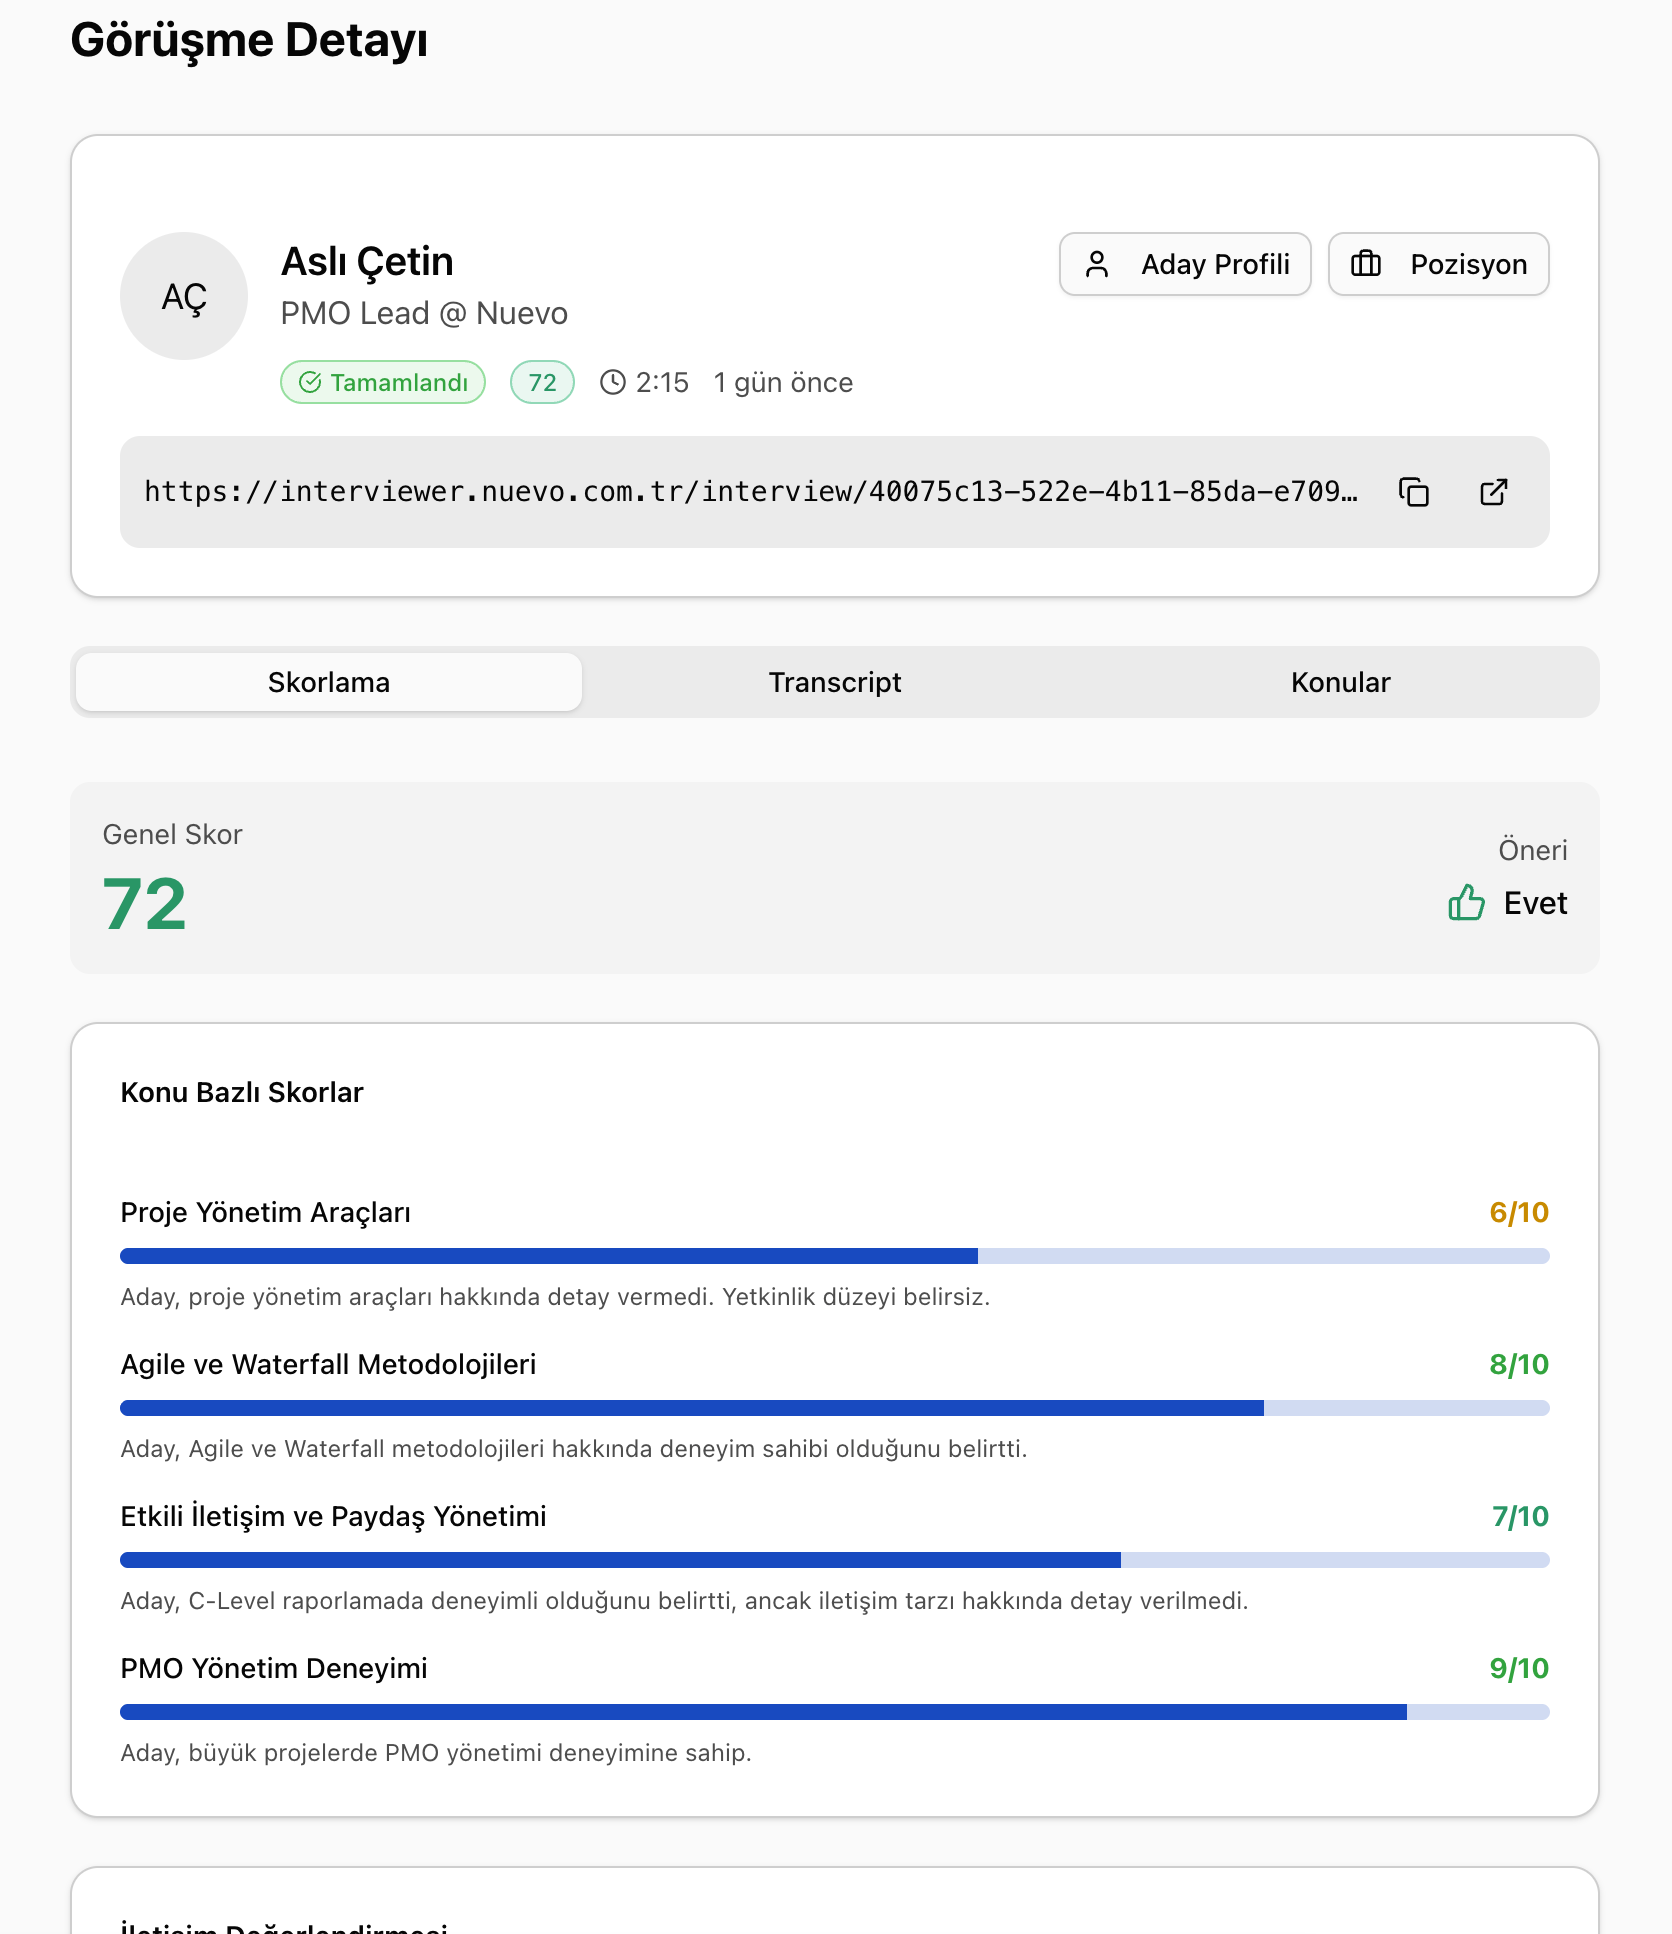Image resolution: width=1672 pixels, height=1934 pixels.
Task: Copy the interview link with copy icon
Action: (x=1413, y=492)
